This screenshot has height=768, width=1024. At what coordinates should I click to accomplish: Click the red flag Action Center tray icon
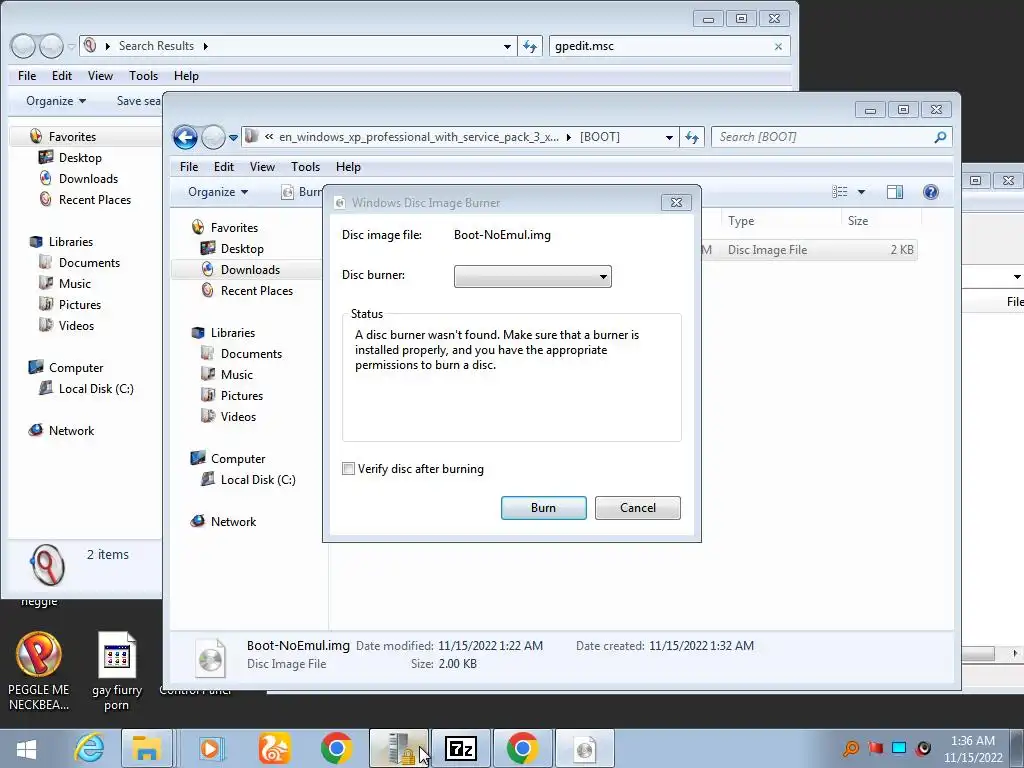[875, 748]
